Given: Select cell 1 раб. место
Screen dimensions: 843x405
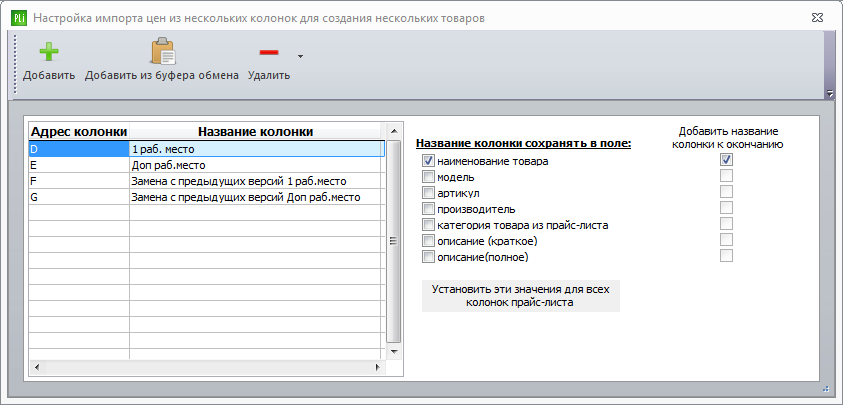Looking at the screenshot, I should 257,148.
